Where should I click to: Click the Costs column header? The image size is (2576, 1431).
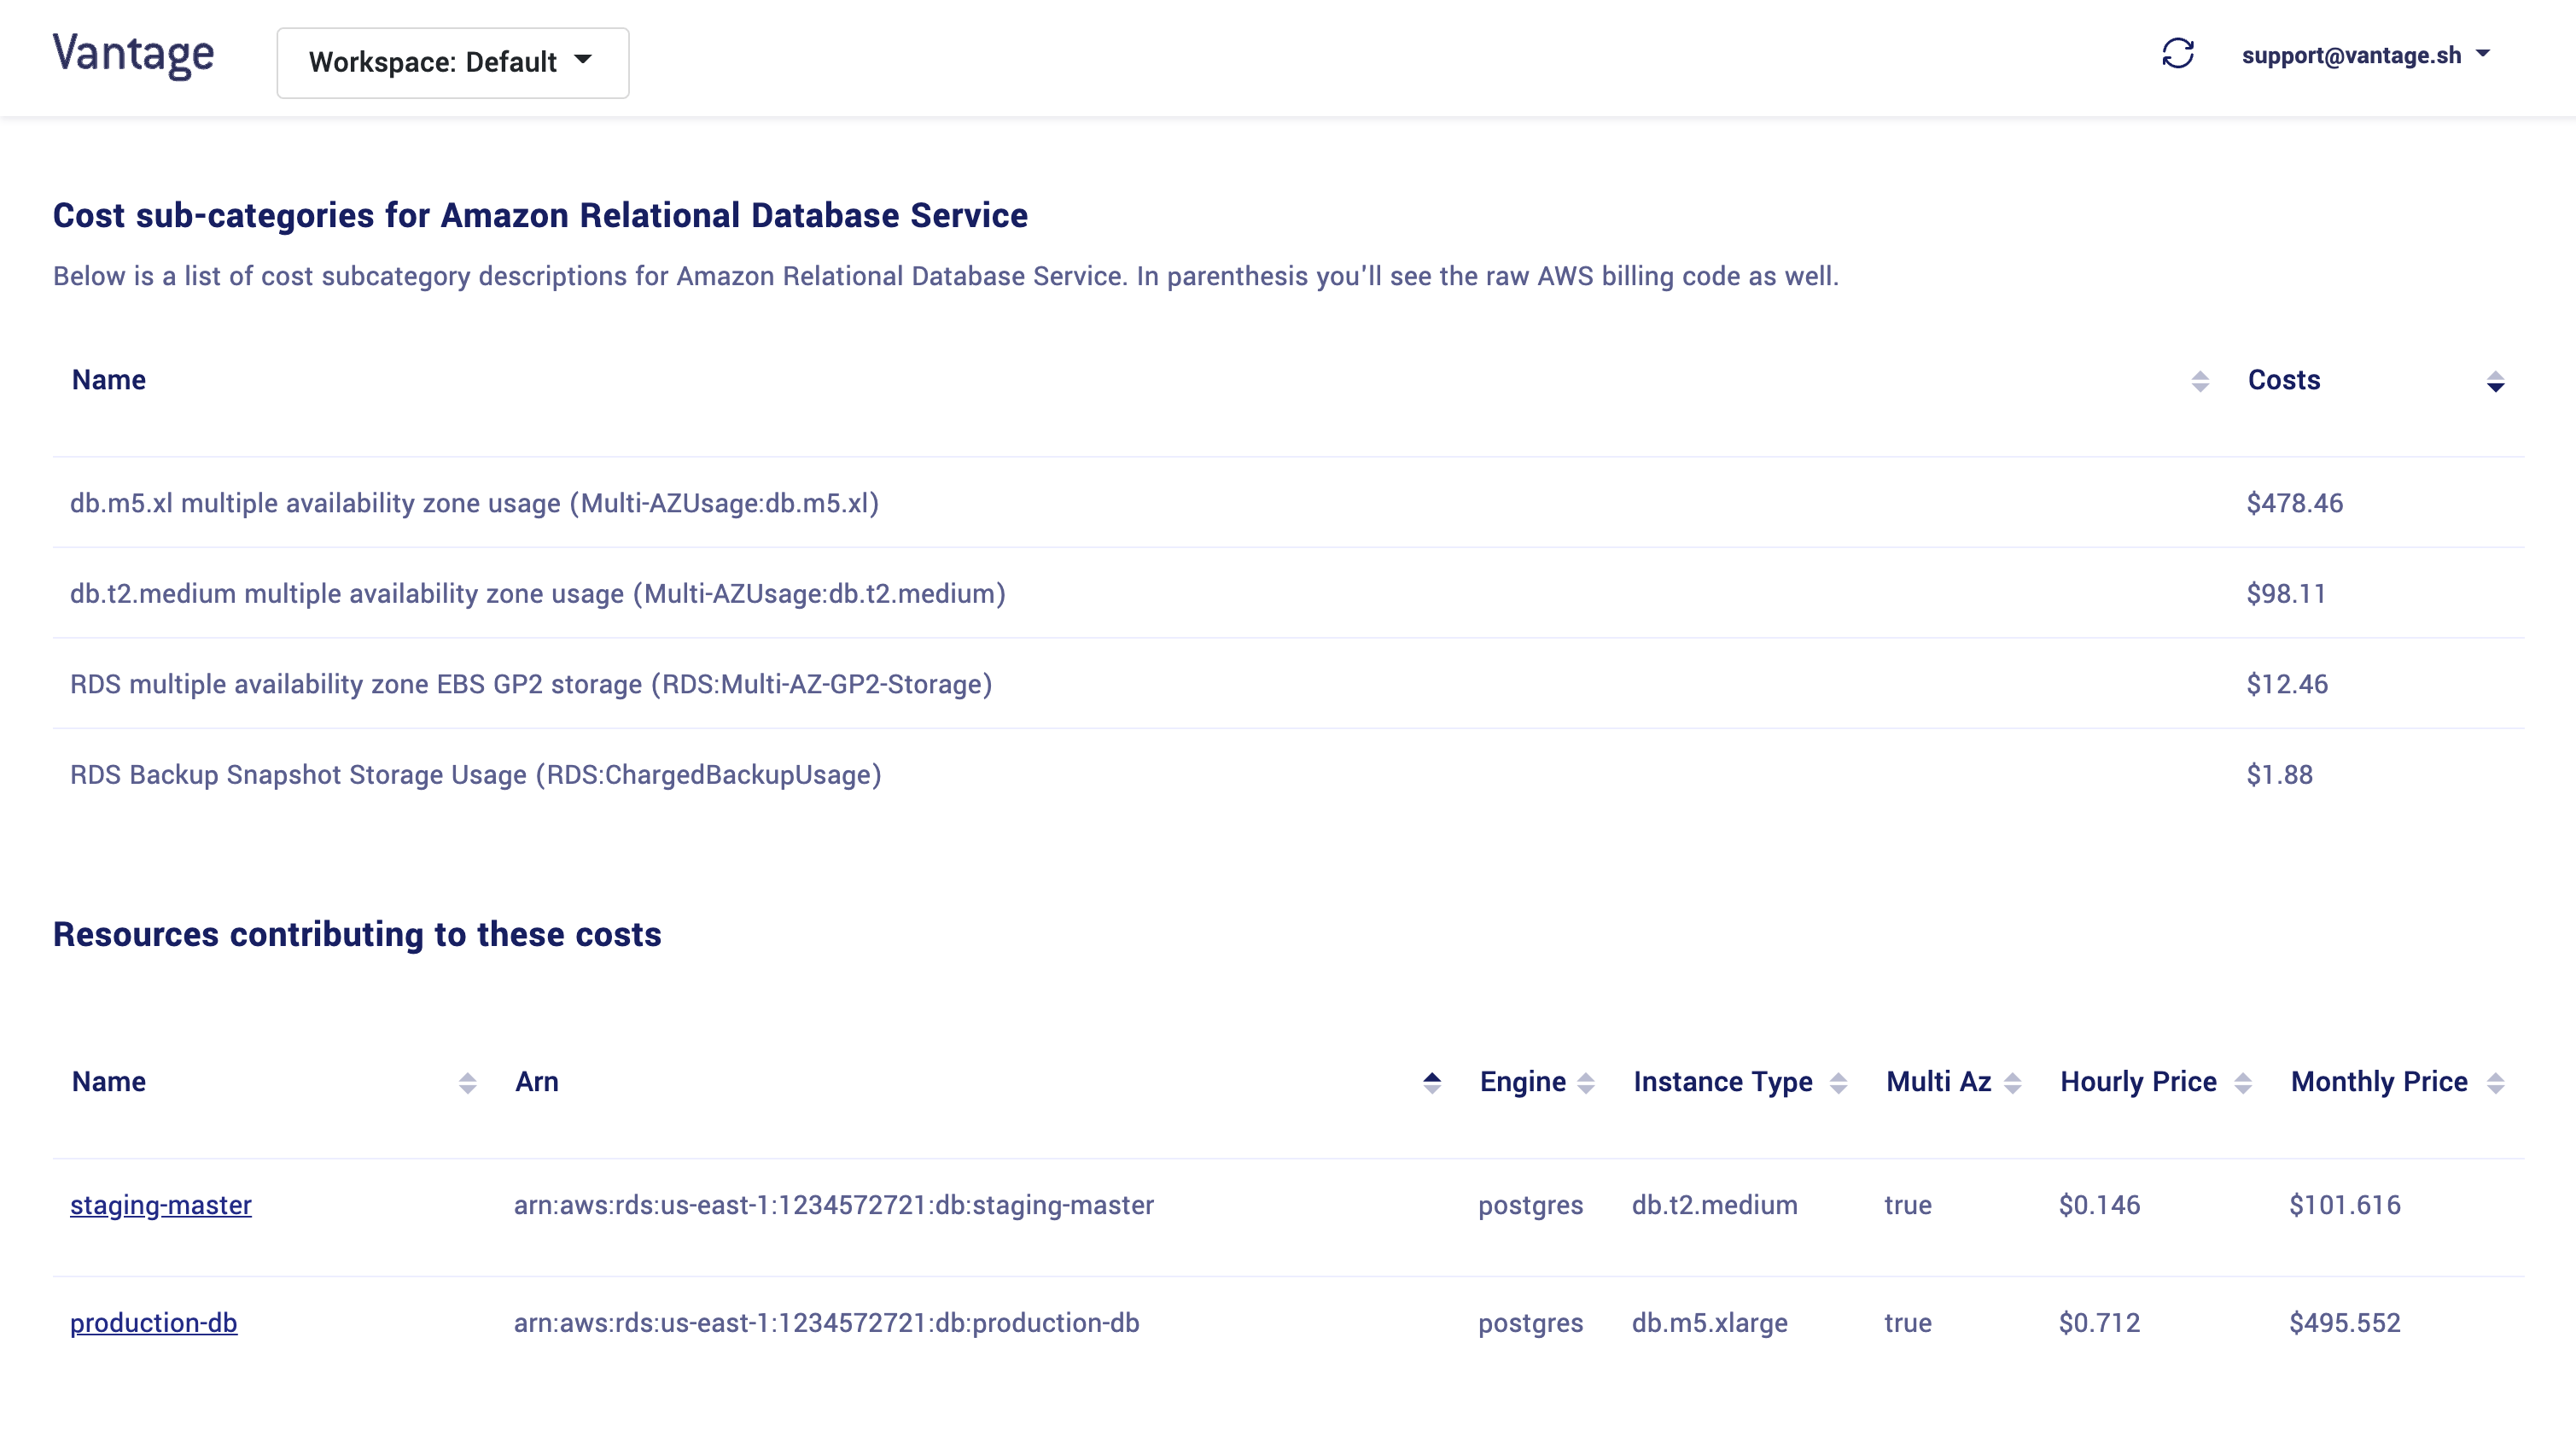click(x=2283, y=380)
